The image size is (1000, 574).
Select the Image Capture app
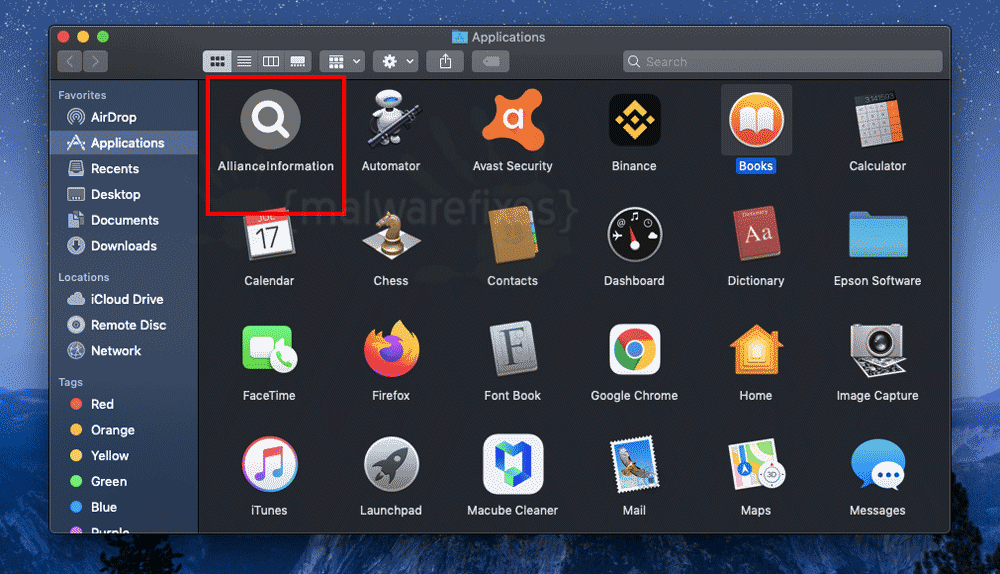click(878, 350)
